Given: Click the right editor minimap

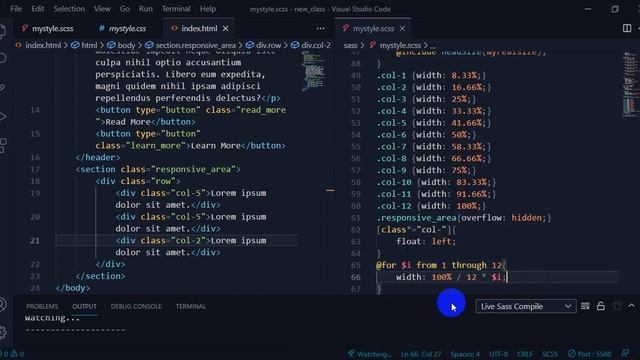Looking at the screenshot, I should pos(631,84).
